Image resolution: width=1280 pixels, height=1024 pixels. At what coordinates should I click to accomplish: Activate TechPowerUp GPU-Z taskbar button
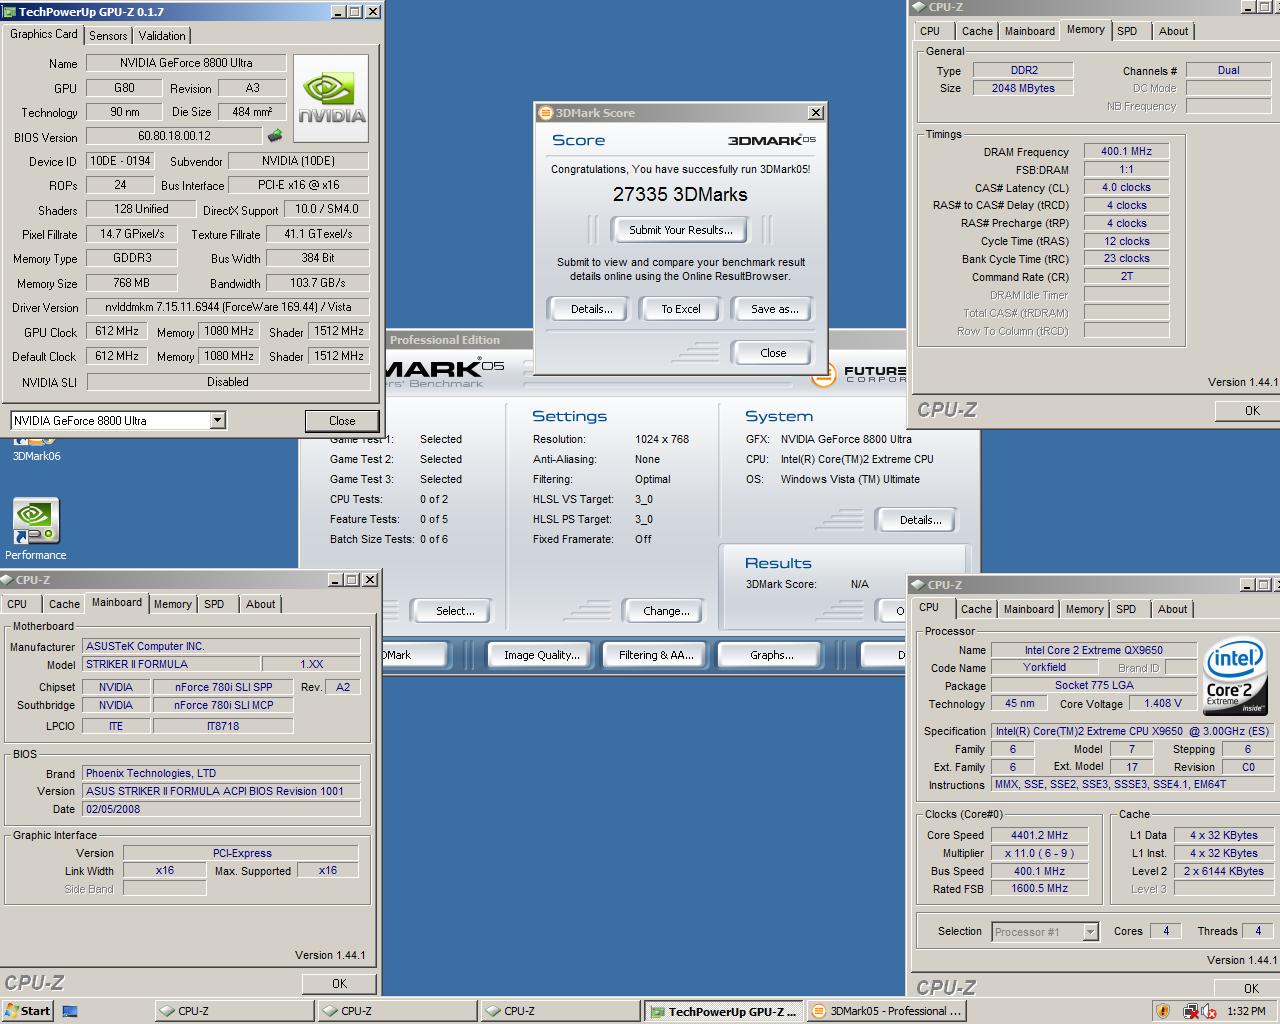[x=723, y=1011]
